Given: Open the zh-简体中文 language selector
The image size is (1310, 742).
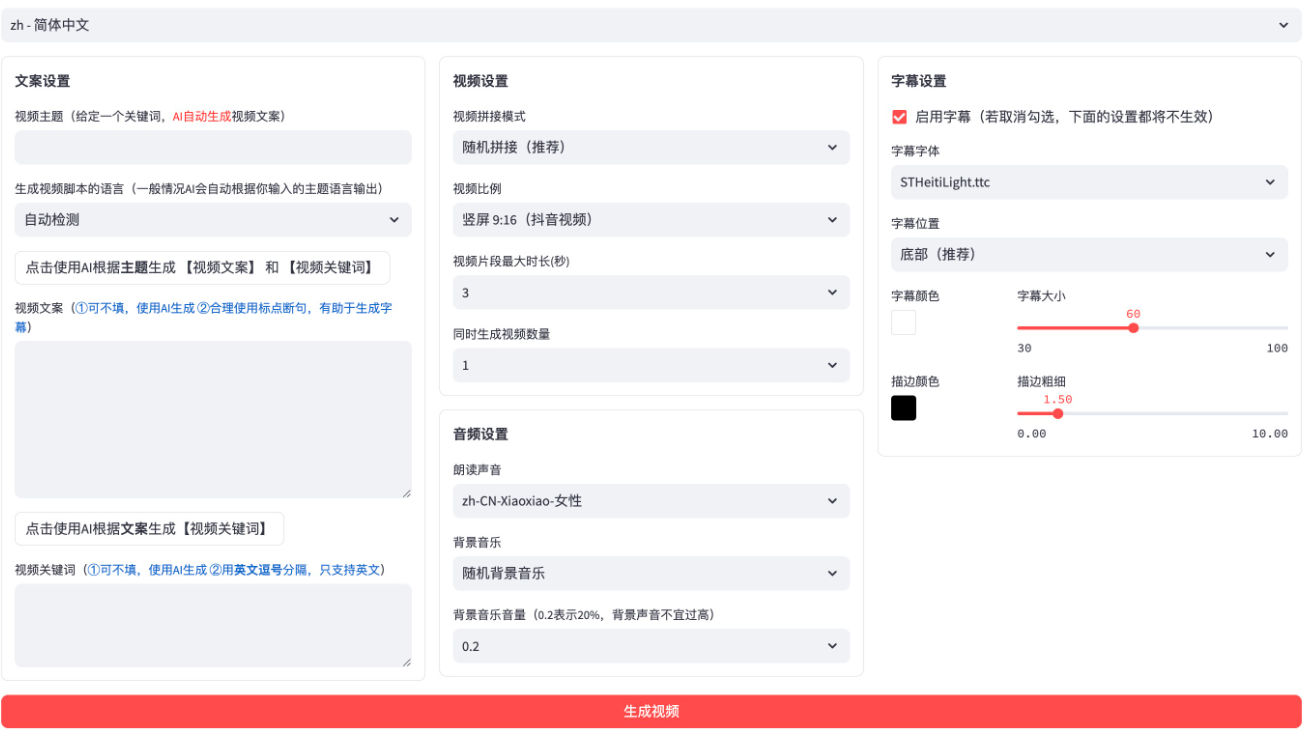Looking at the screenshot, I should point(651,25).
